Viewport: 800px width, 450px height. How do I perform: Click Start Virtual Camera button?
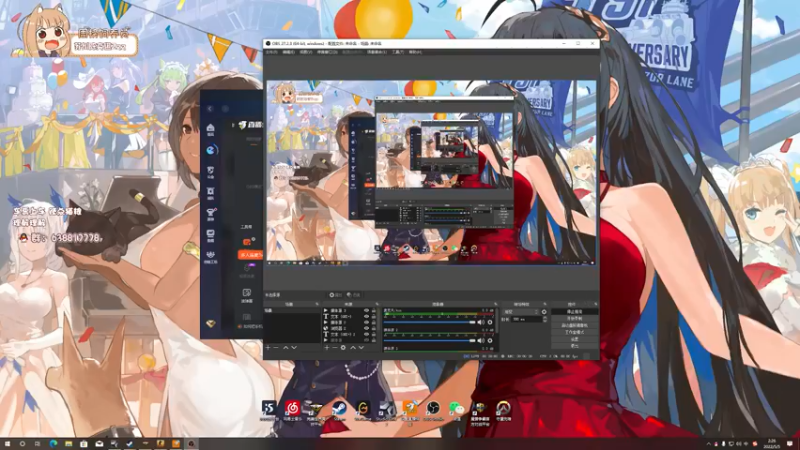[574, 325]
